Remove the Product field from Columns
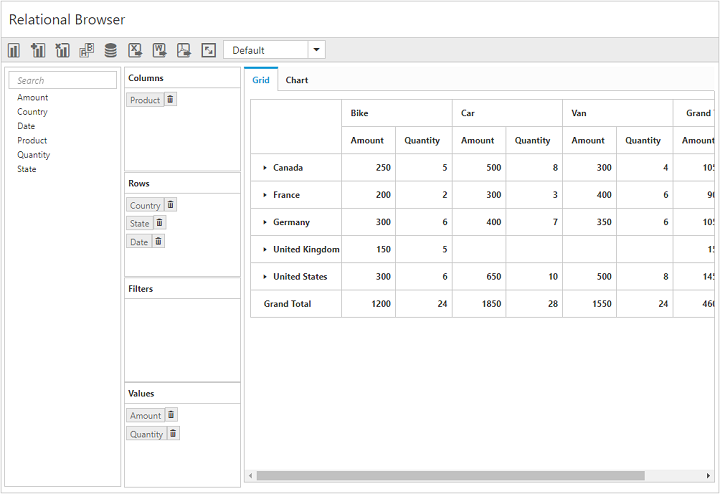The image size is (720, 494). [x=170, y=100]
